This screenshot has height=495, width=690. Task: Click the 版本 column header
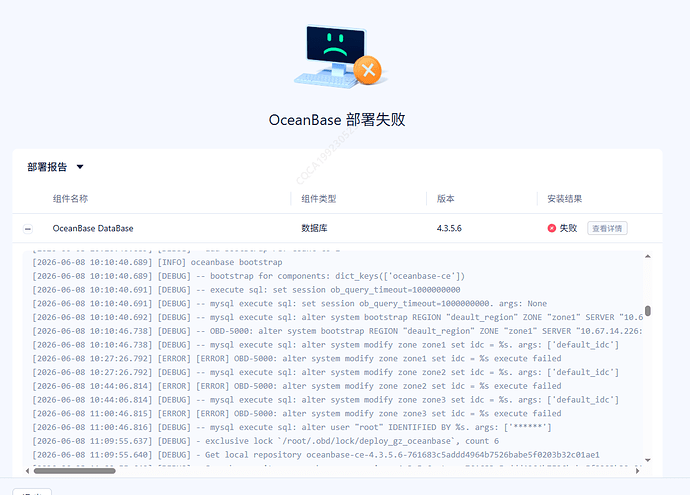(x=445, y=199)
